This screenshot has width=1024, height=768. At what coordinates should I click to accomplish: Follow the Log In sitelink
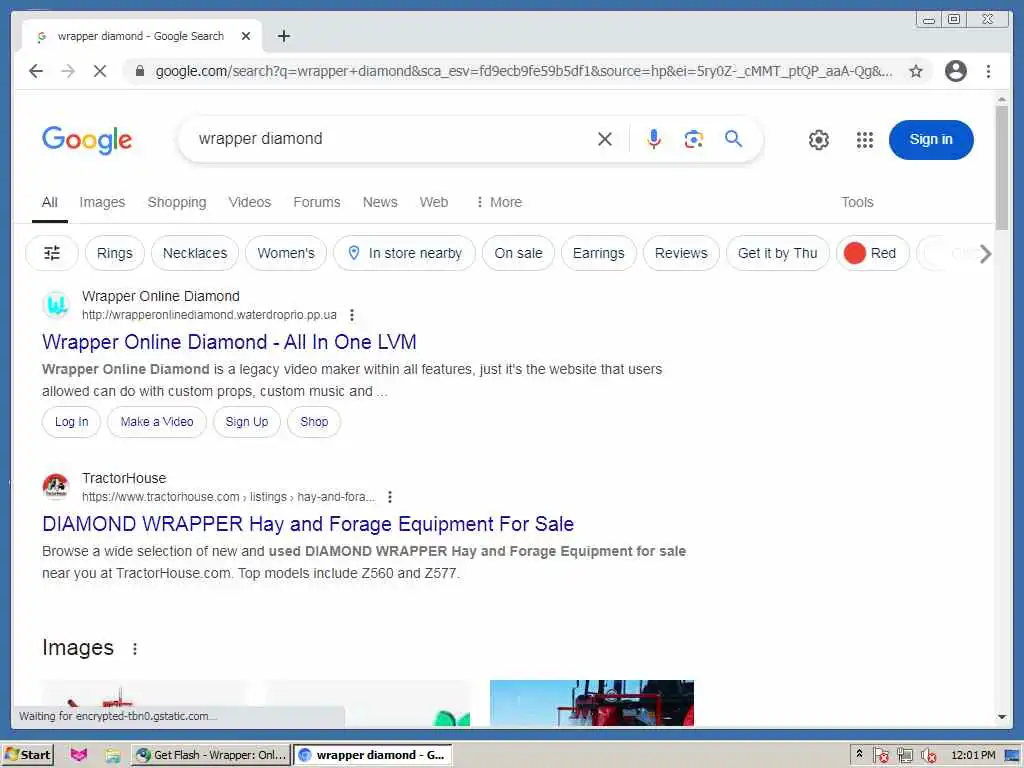coord(71,422)
